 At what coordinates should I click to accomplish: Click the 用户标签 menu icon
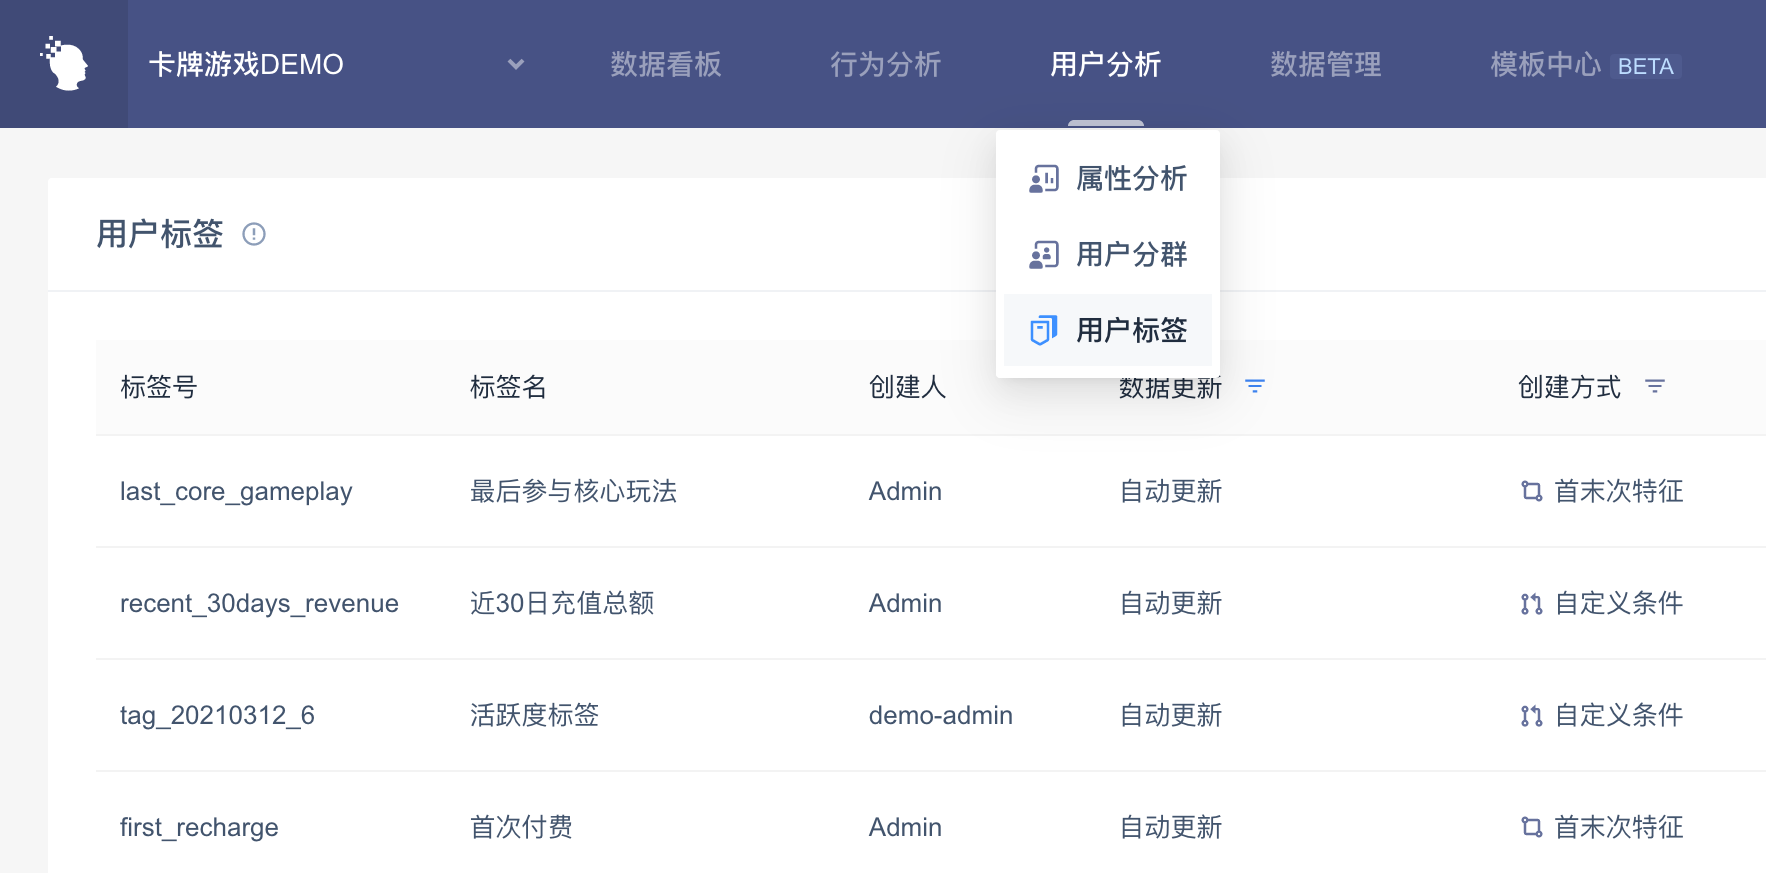click(1043, 330)
